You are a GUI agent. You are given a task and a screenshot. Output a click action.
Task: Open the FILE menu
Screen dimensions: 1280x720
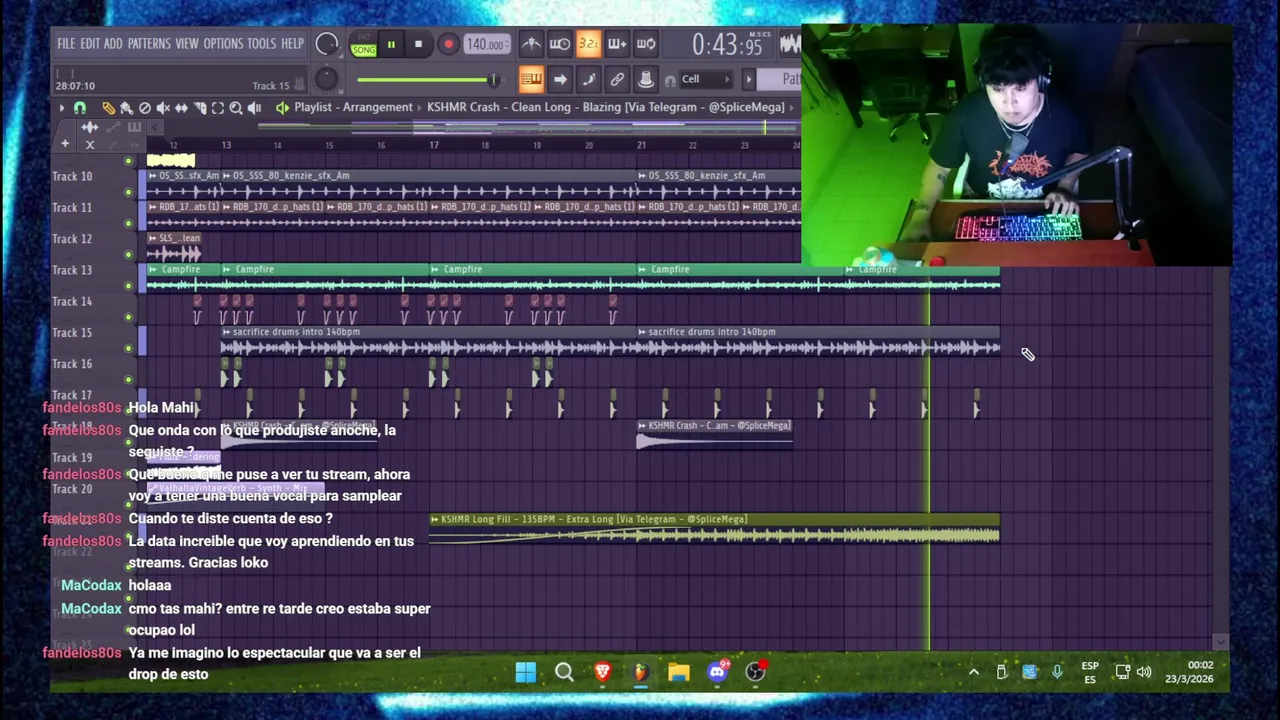(66, 44)
